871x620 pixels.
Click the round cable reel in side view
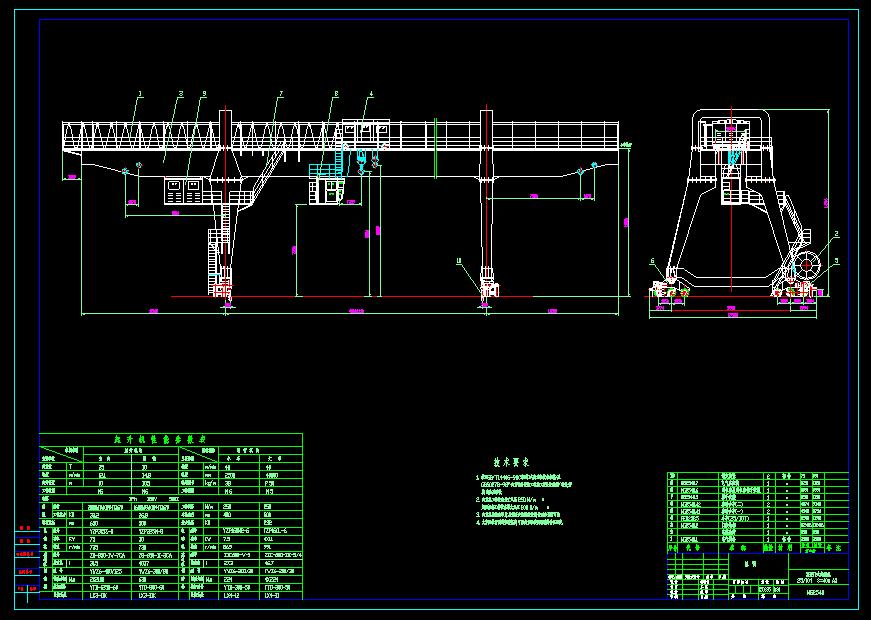pyautogui.click(x=806, y=266)
